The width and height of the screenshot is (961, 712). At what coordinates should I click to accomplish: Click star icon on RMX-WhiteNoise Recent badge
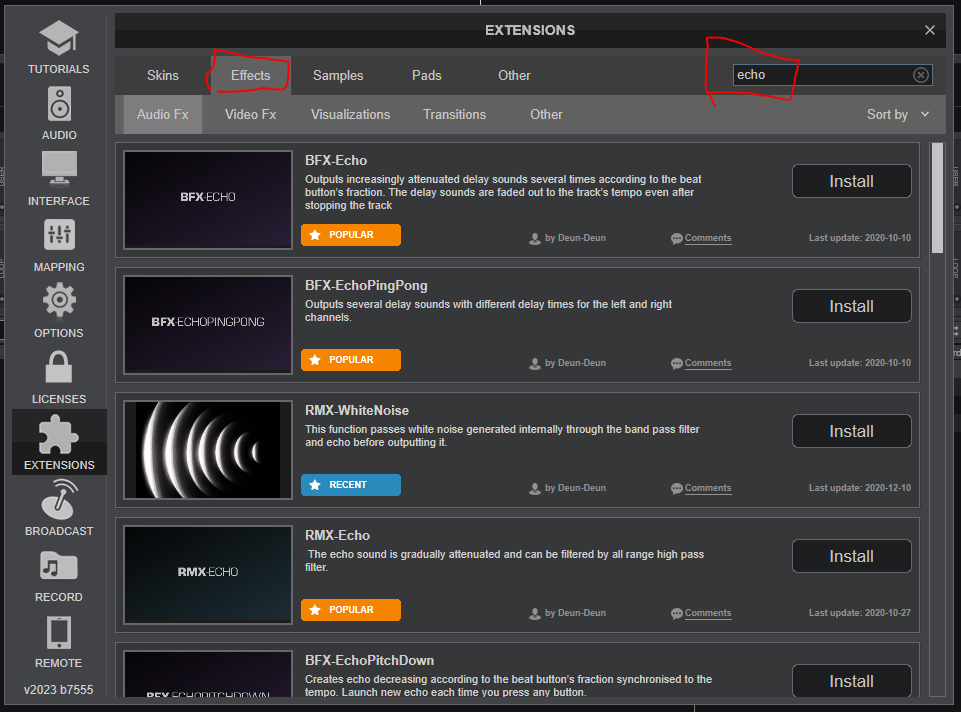pyautogui.click(x=315, y=485)
